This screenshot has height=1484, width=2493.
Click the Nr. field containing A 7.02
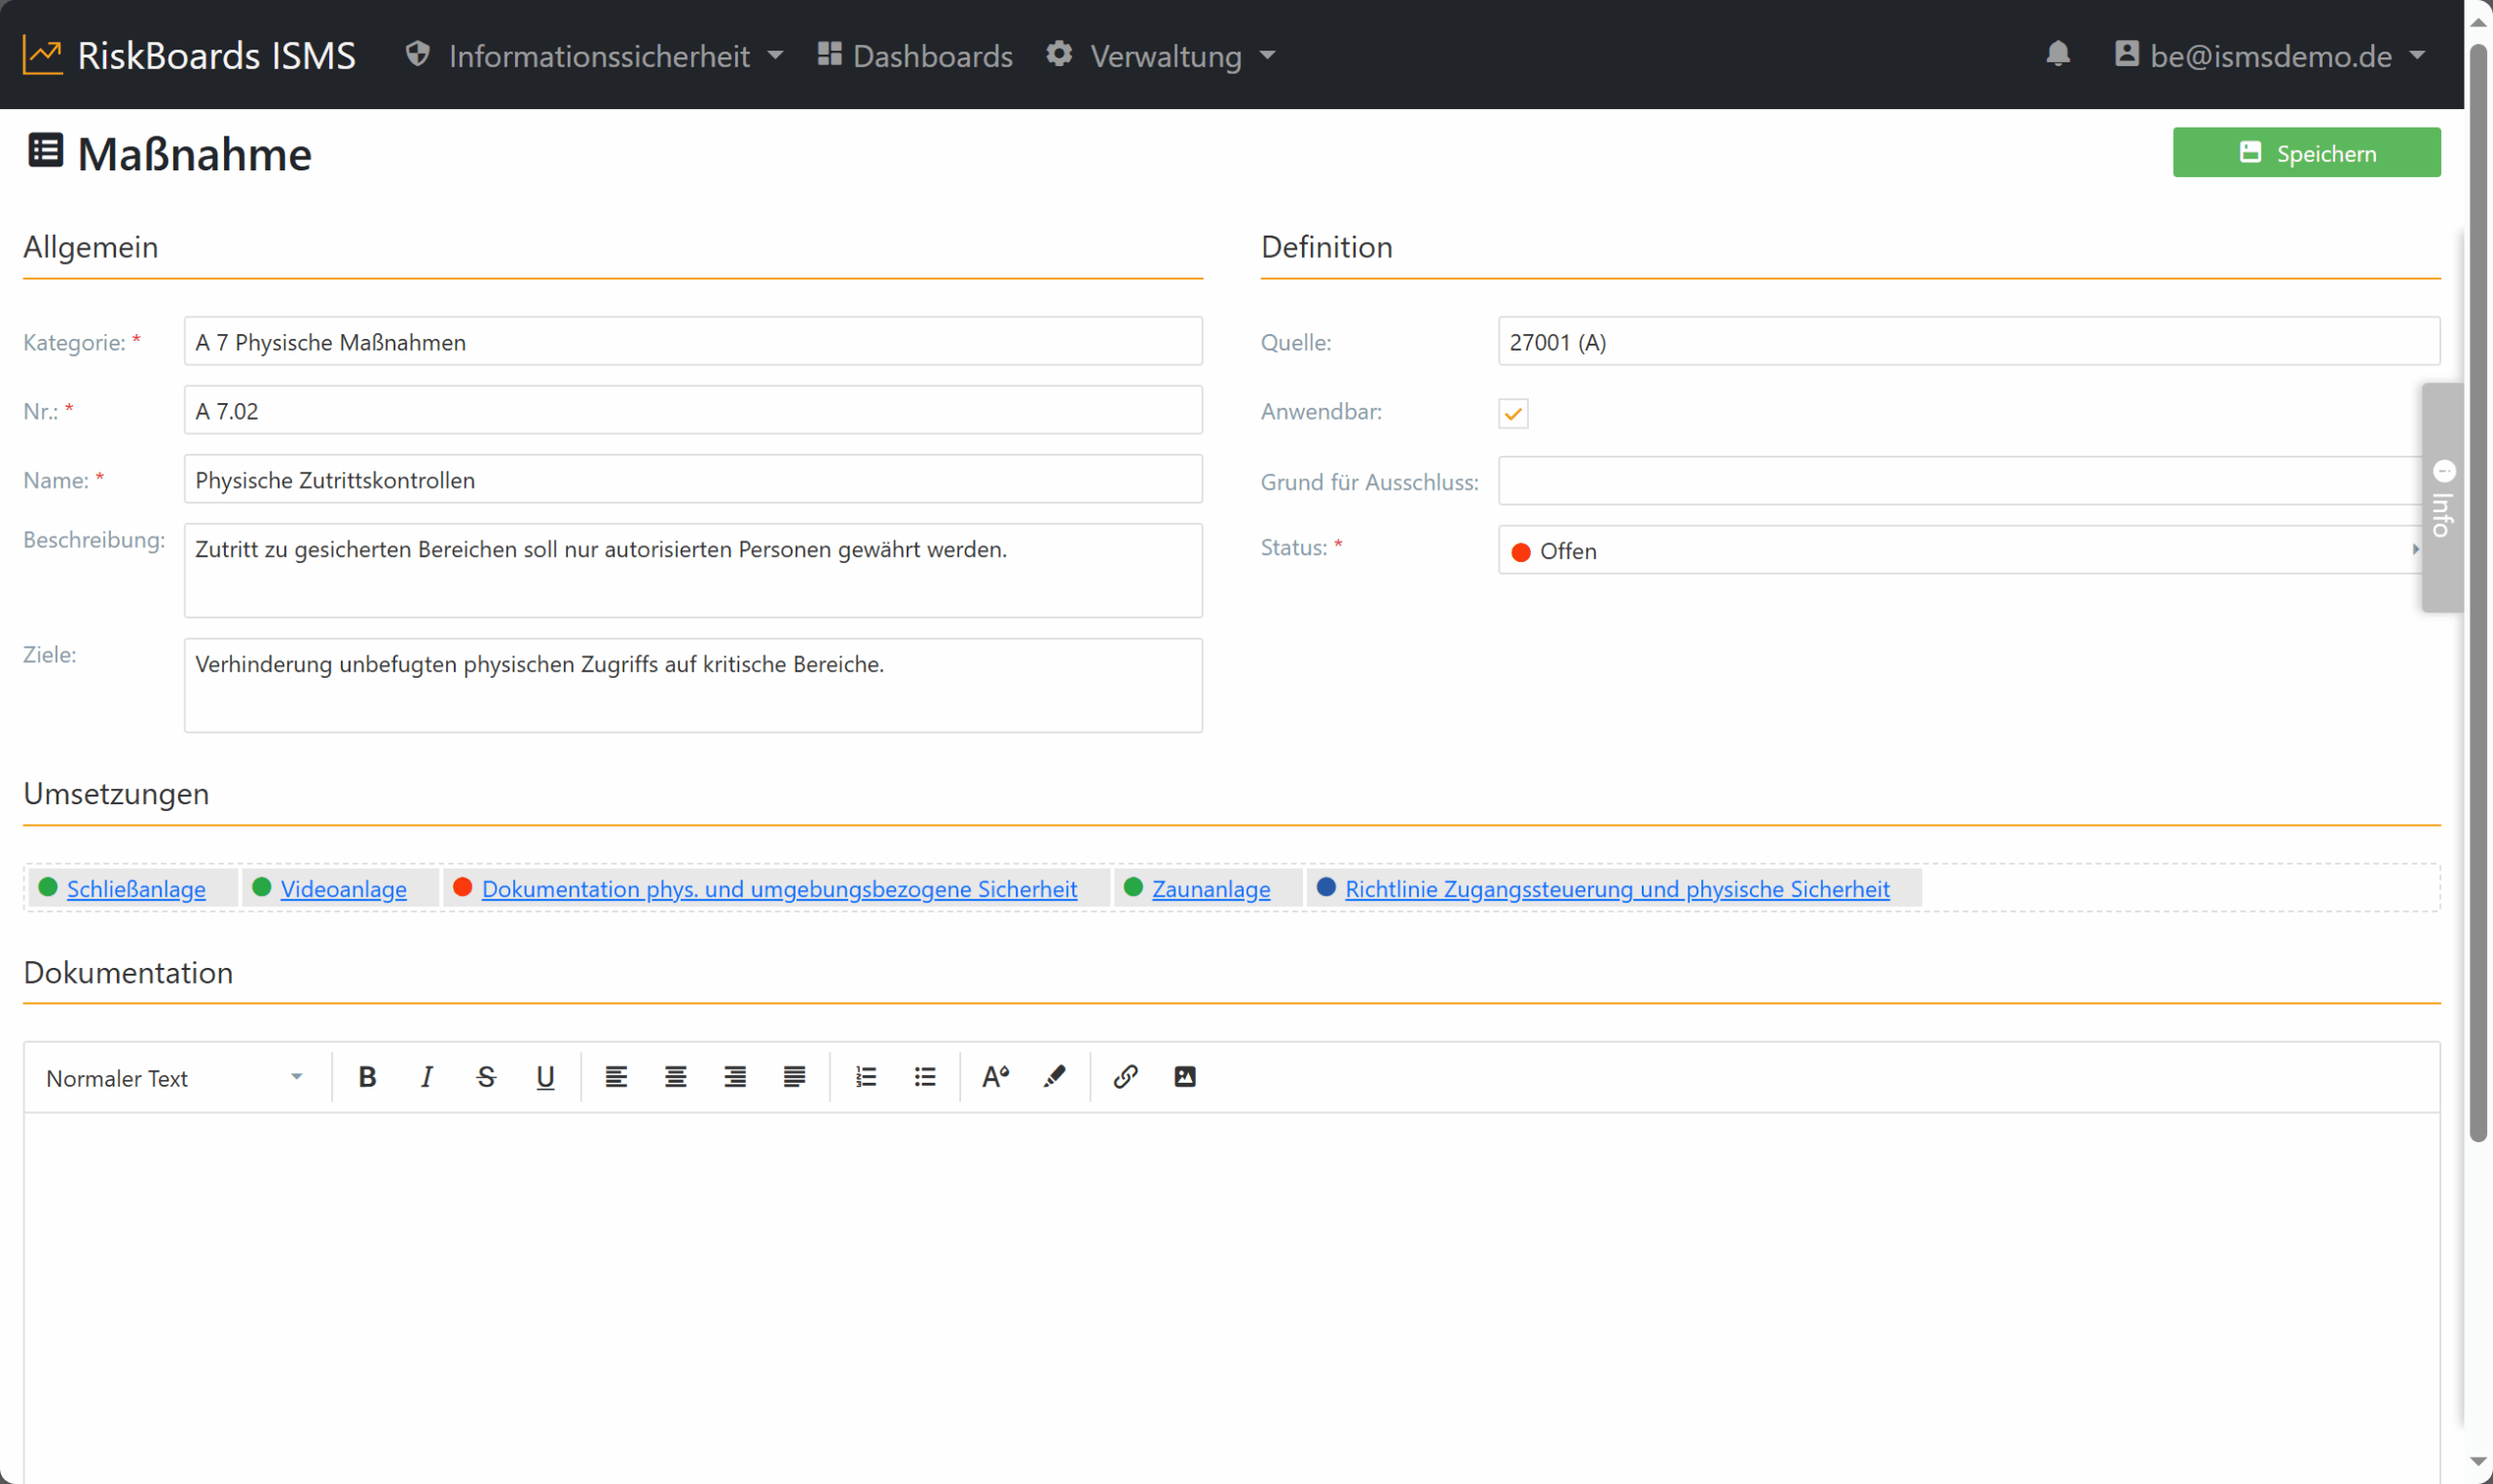[693, 410]
